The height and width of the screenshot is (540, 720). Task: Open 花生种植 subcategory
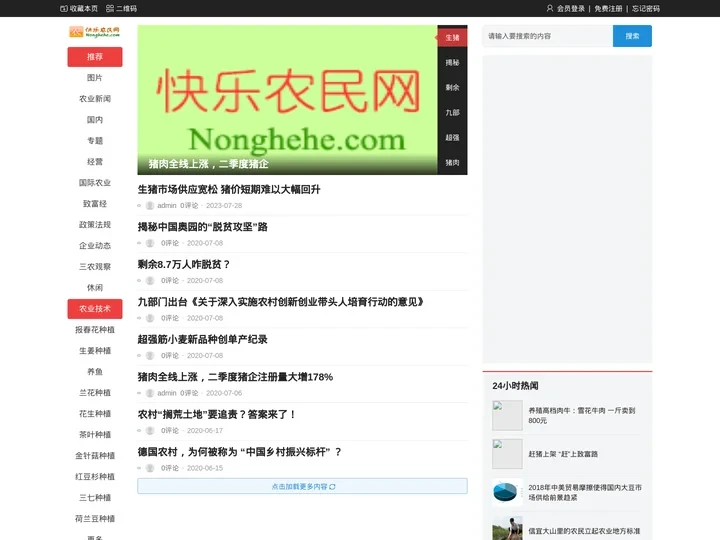(95, 414)
